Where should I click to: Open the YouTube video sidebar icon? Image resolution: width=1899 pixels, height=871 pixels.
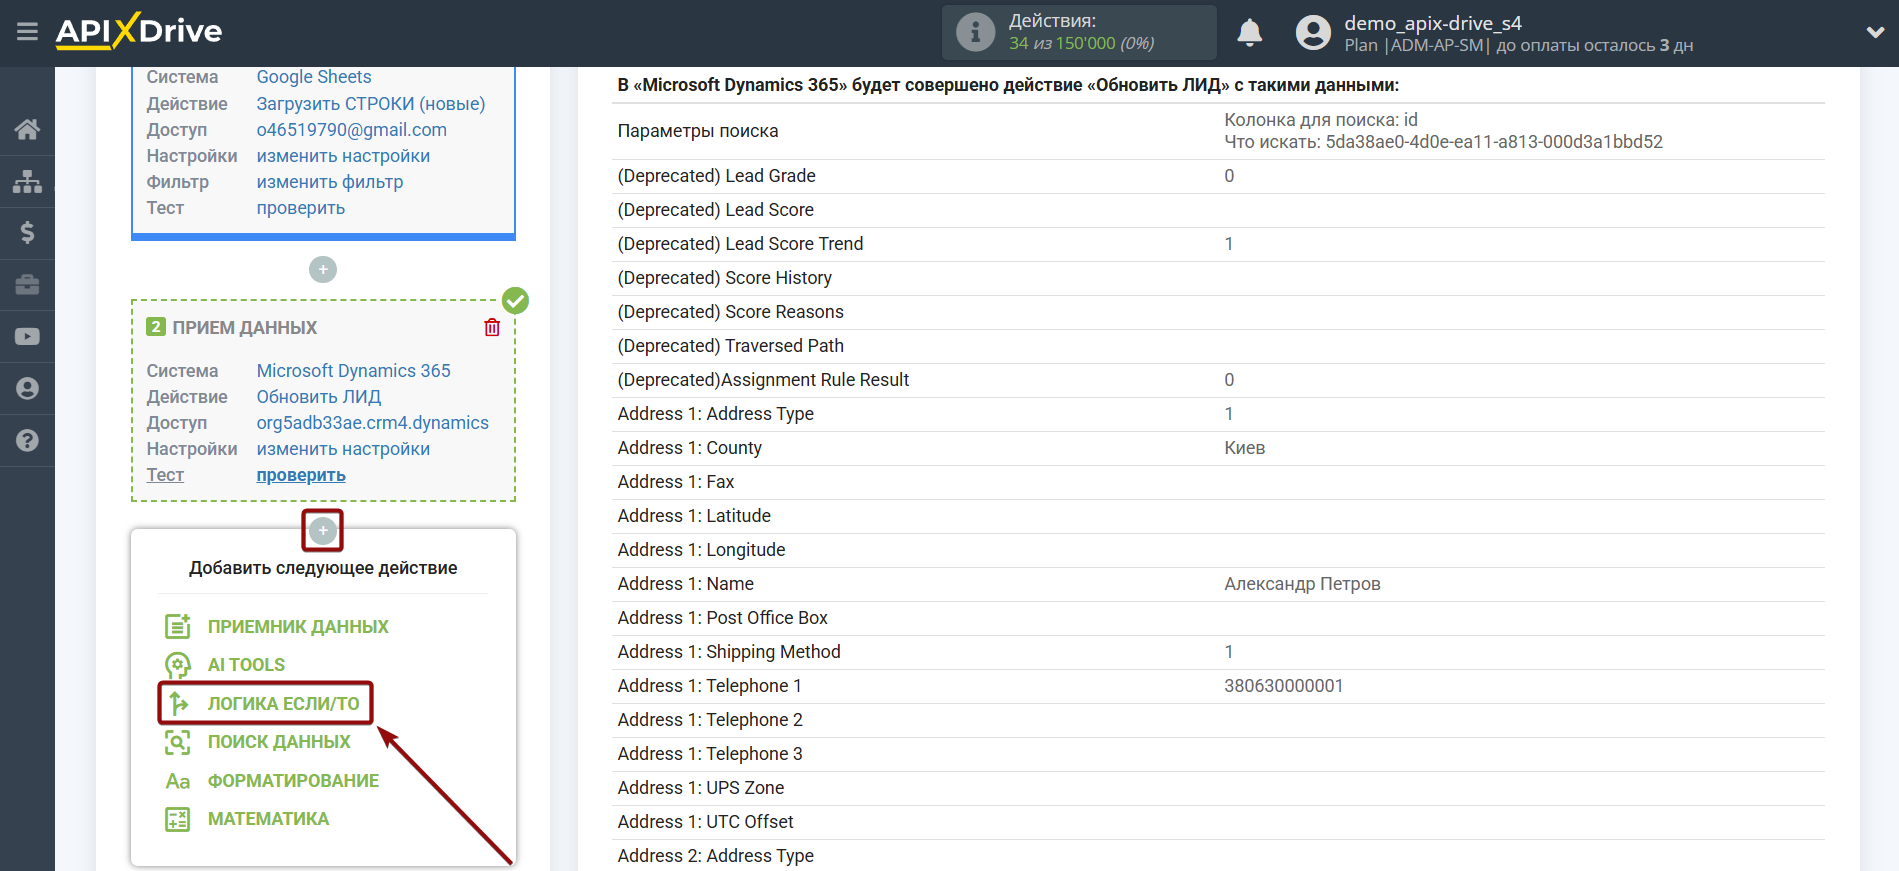point(27,337)
